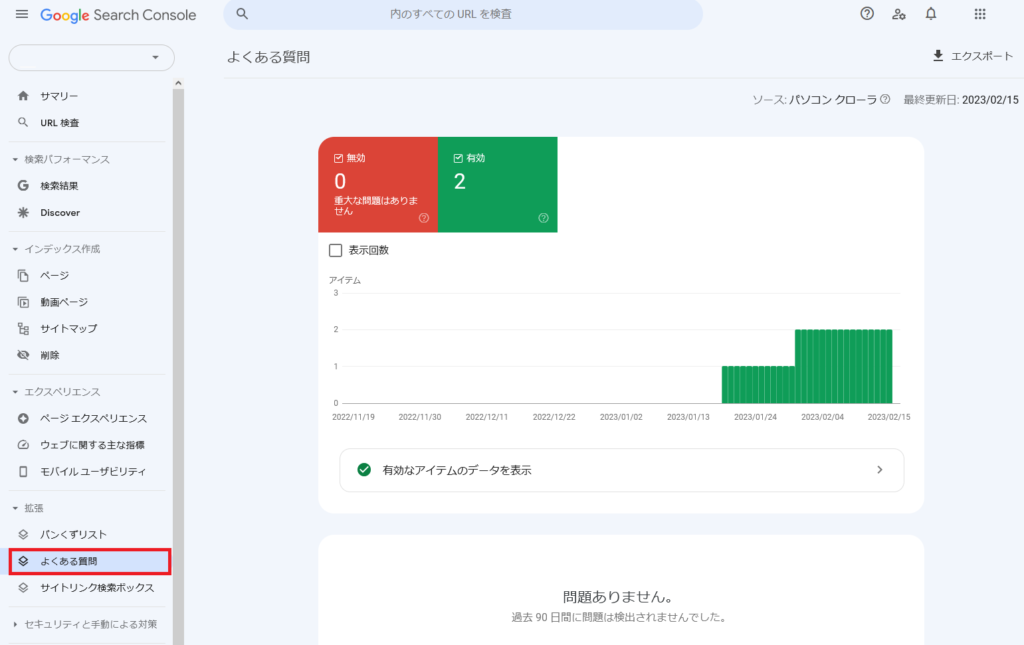
Task: Click the sidebar vertical scrollbar thumb
Action: (178, 366)
